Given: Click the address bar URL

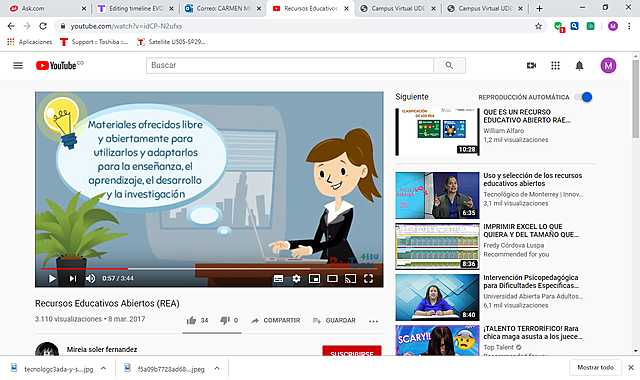Looking at the screenshot, I should 126,26.
